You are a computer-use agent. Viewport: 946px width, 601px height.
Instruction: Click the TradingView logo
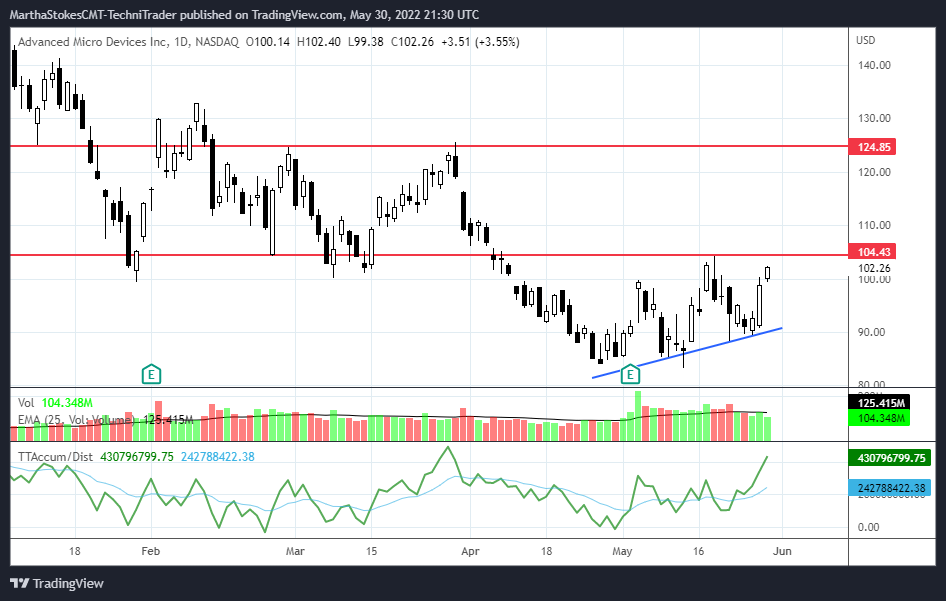57,584
